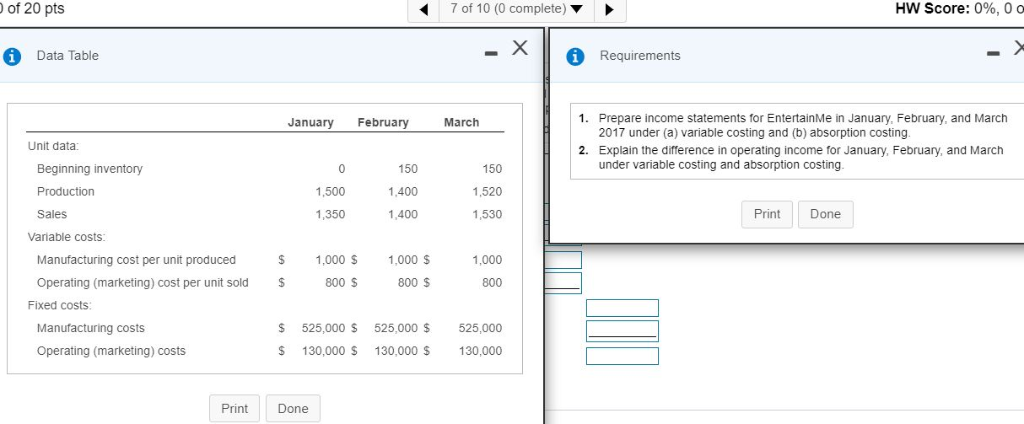Click Done in the Data Table dialog
Screen dimensions: 1024x424
[293, 408]
